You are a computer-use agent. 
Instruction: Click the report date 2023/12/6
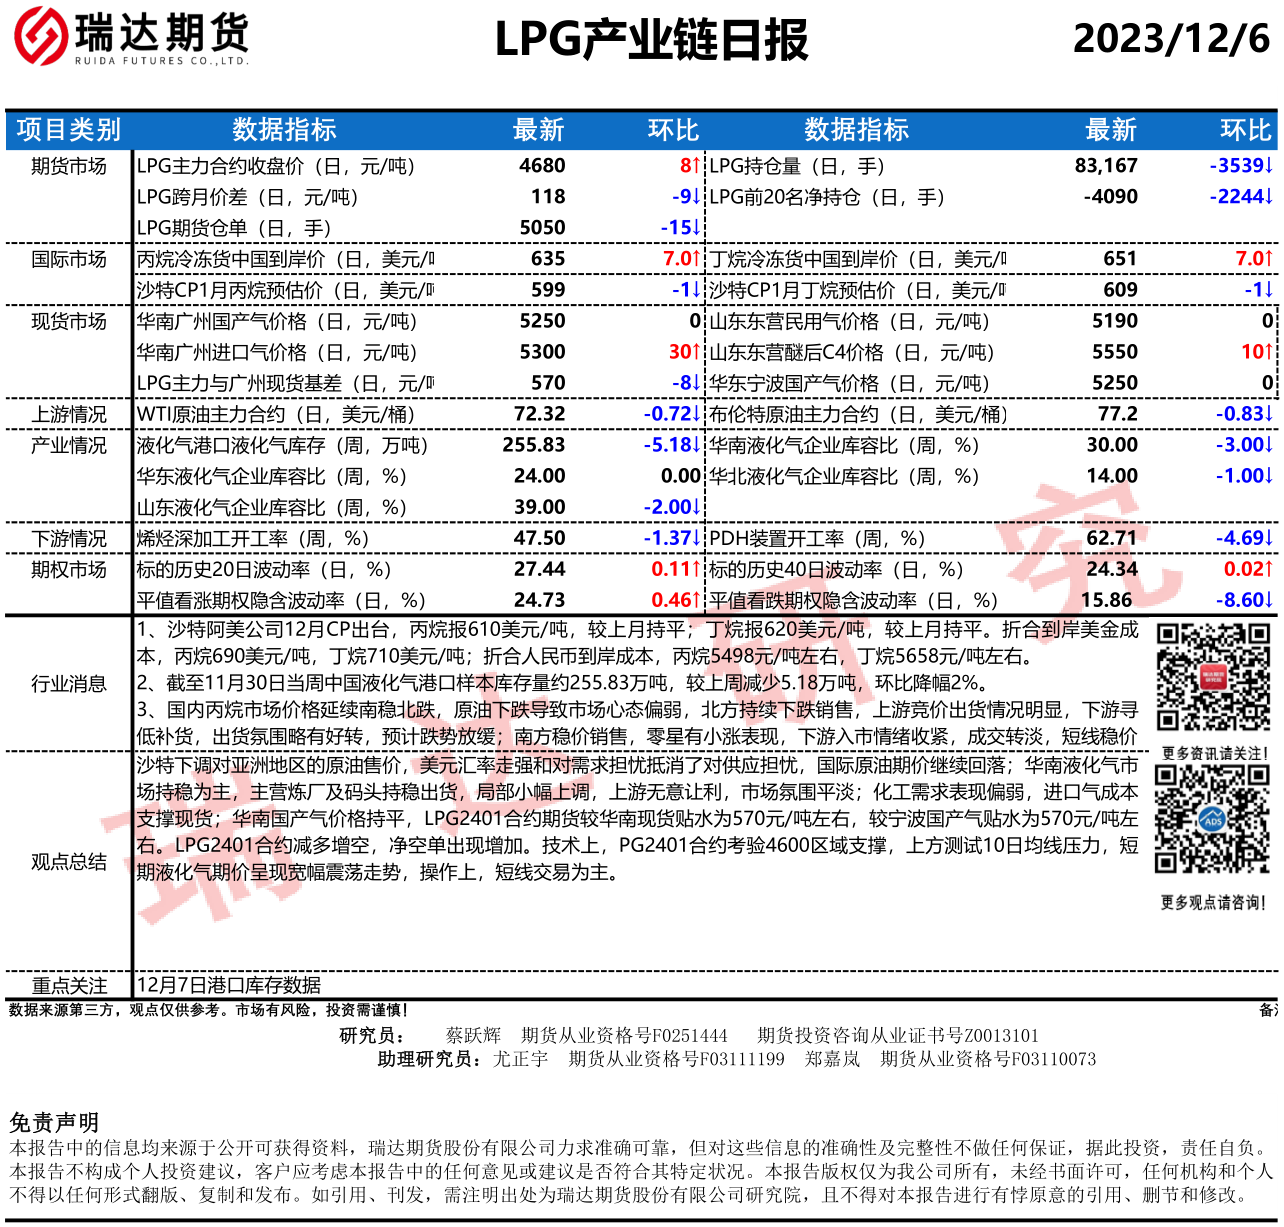click(x=1171, y=40)
